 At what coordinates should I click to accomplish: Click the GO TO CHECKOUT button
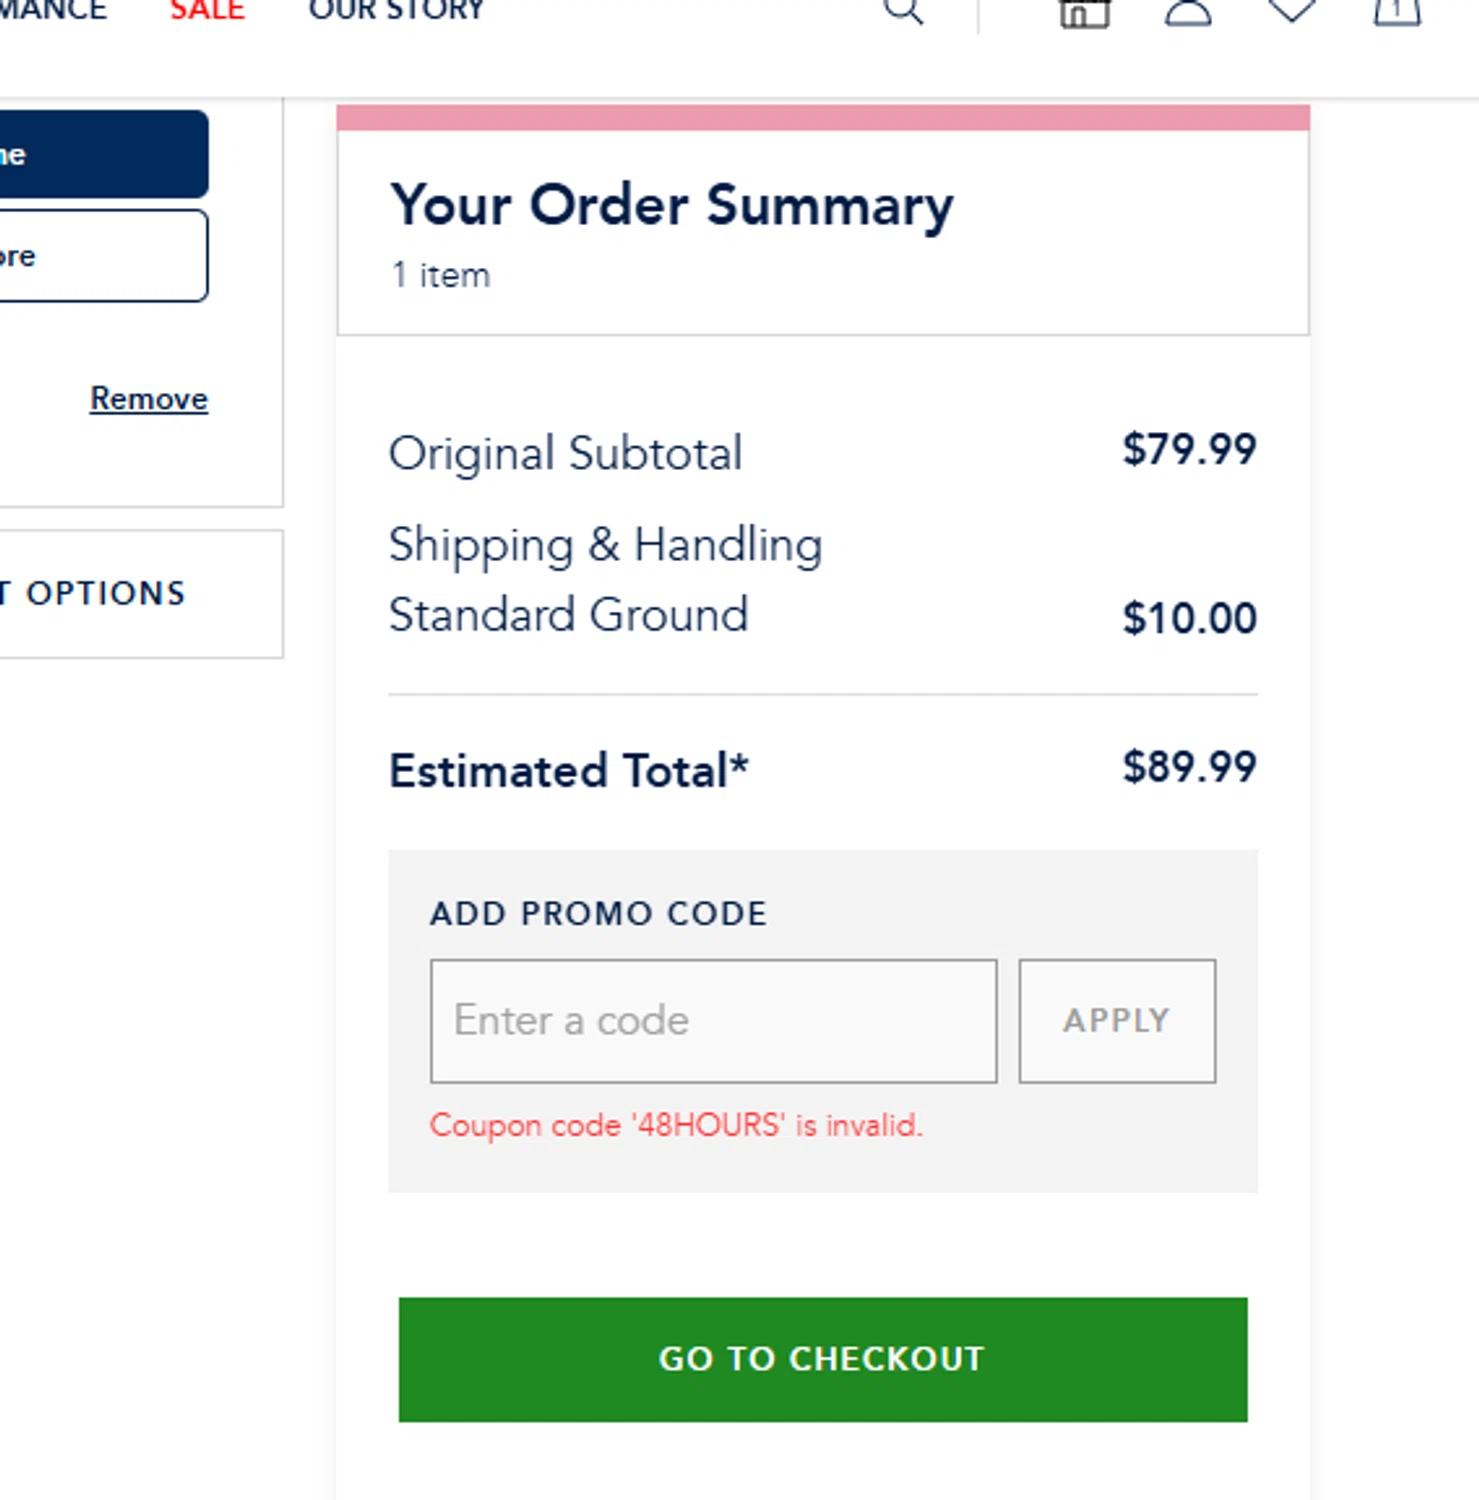pyautogui.click(x=822, y=1359)
